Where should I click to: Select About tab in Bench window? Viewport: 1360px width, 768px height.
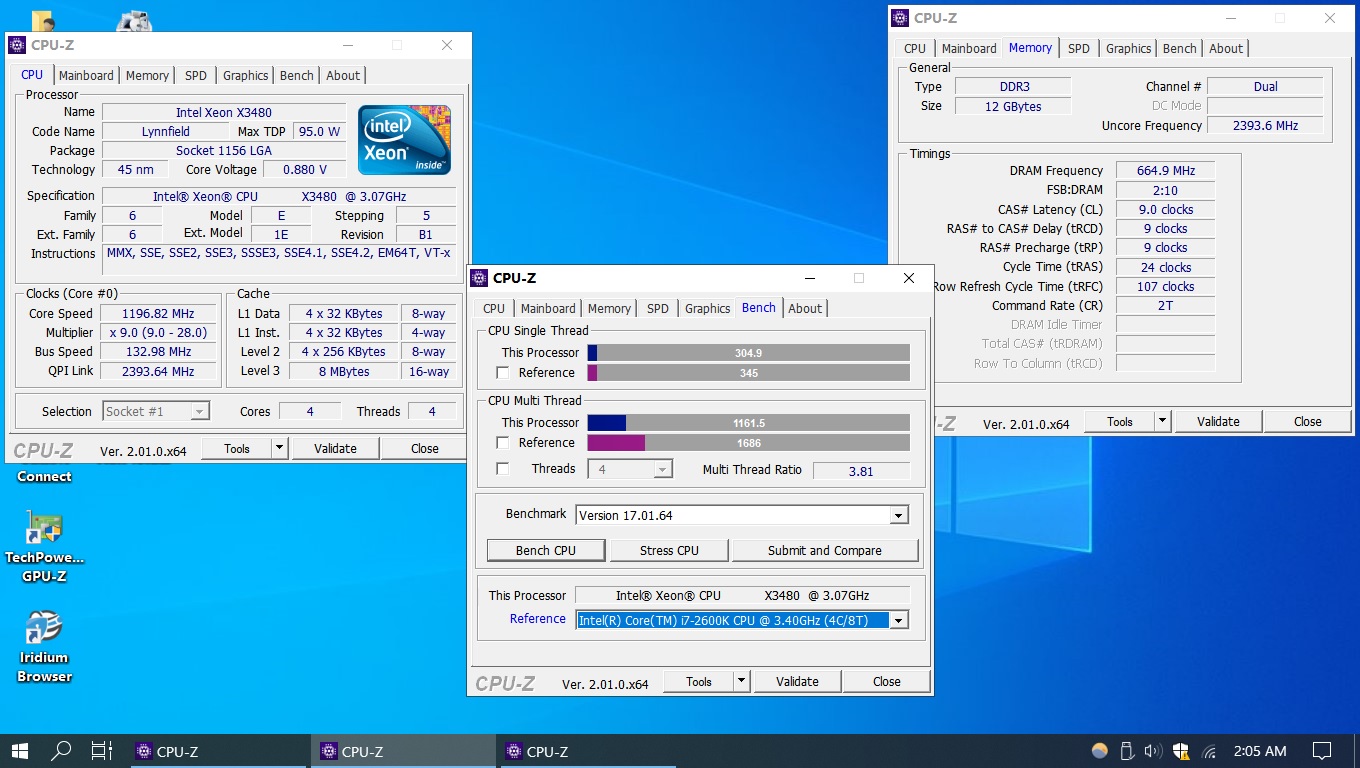(x=805, y=309)
